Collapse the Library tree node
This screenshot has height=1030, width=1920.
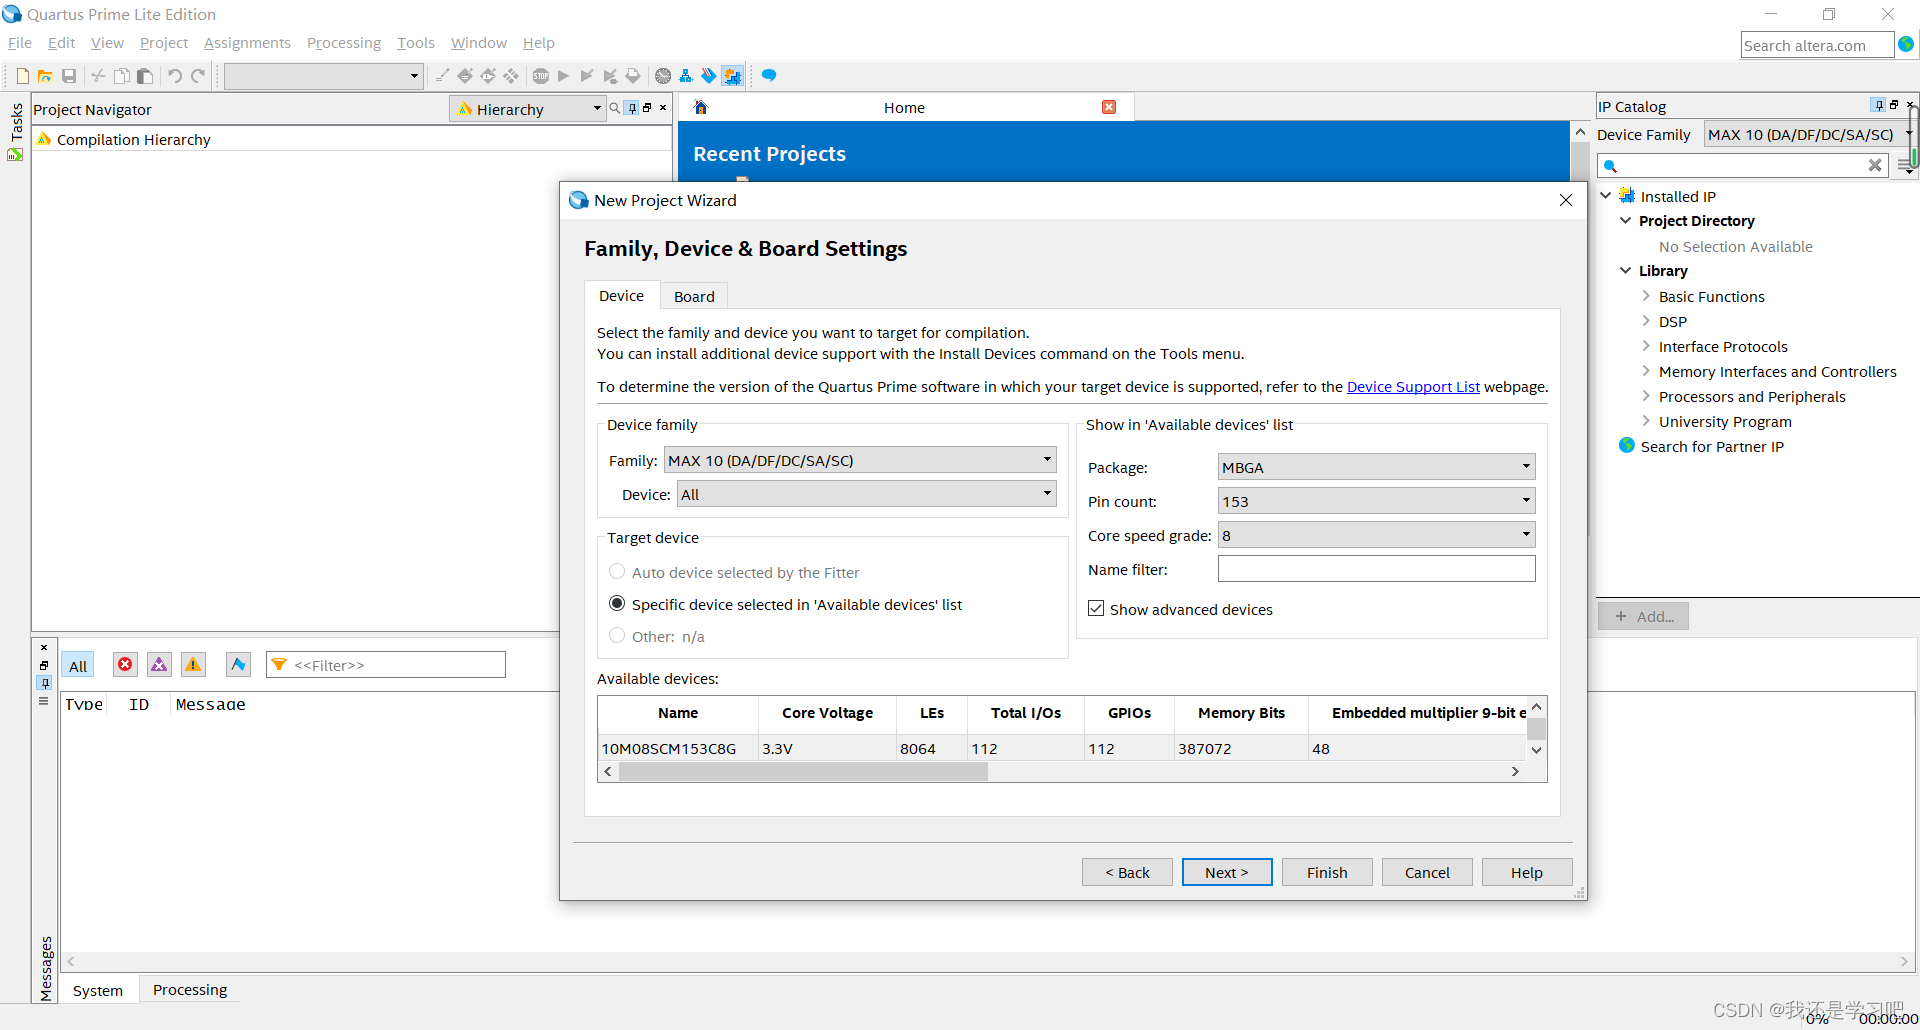(x=1626, y=271)
